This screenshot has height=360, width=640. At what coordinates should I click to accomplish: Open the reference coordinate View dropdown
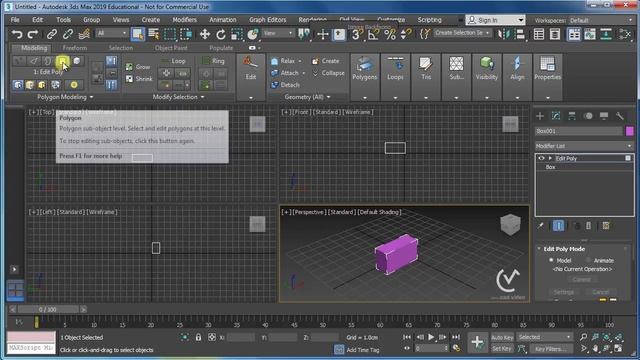278,33
